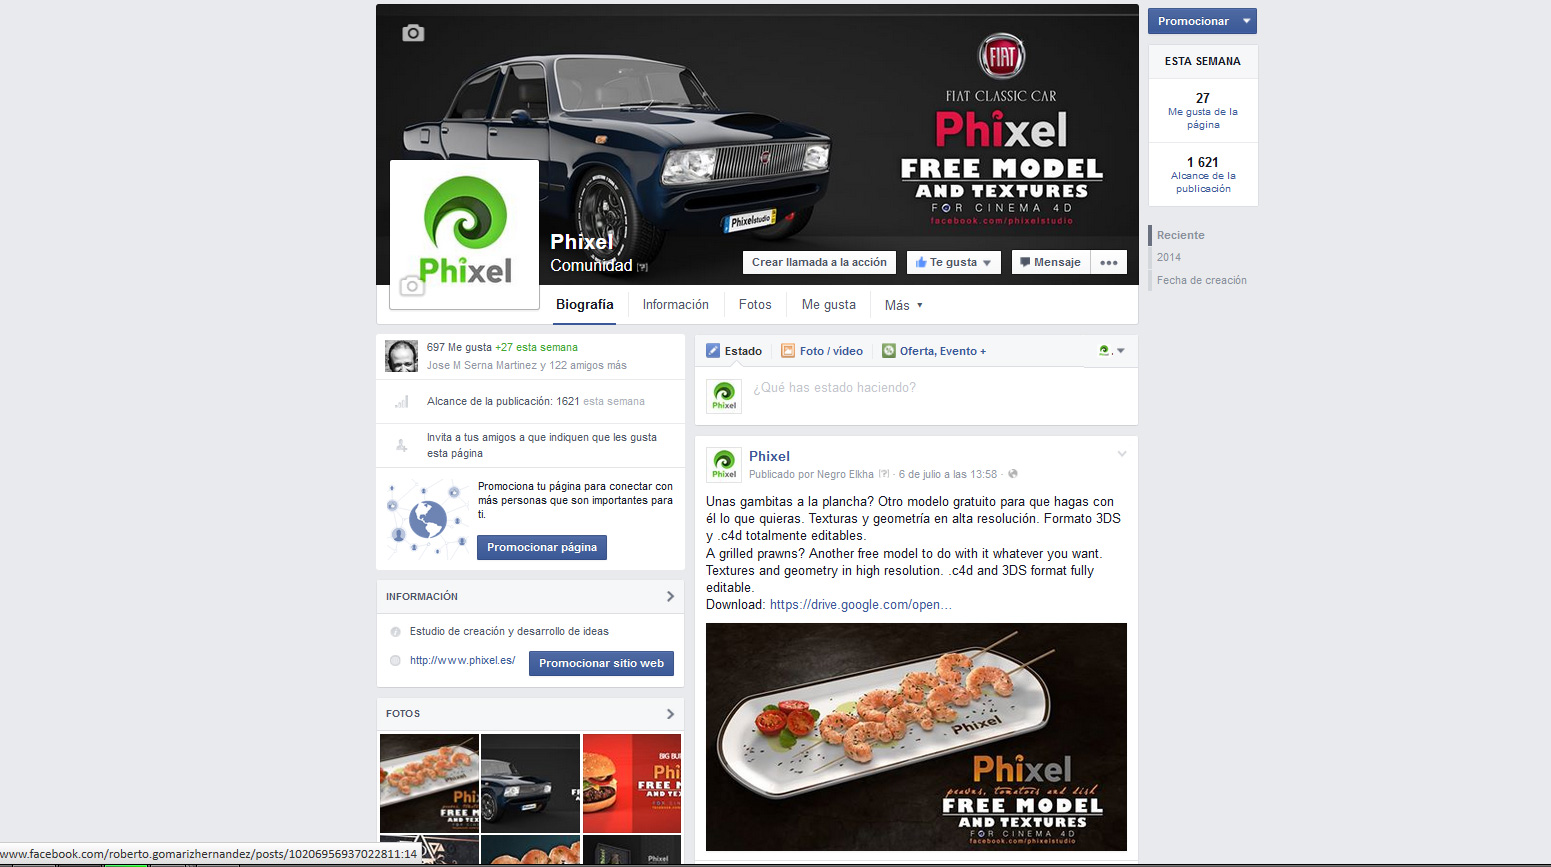Click the globe privacy icon on post
Image resolution: width=1551 pixels, height=867 pixels.
pyautogui.click(x=1013, y=474)
